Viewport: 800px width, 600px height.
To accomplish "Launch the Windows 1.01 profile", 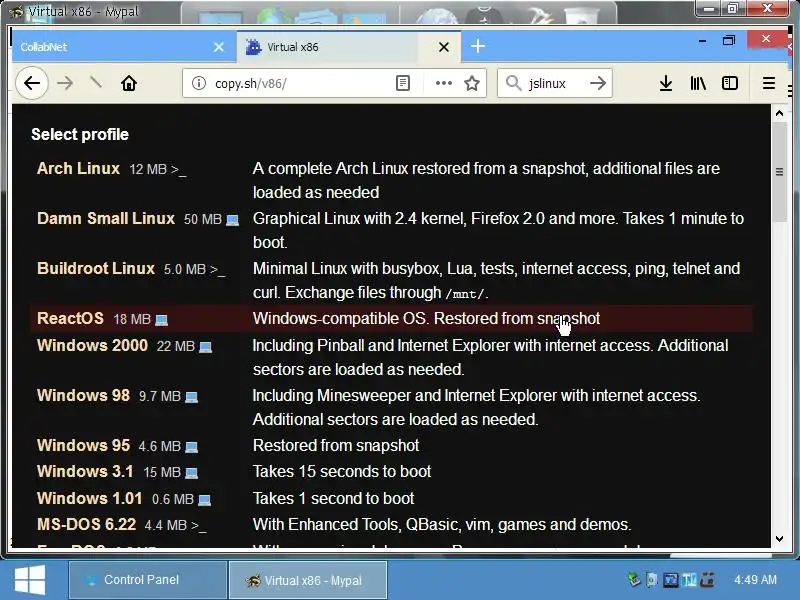I will [89, 498].
